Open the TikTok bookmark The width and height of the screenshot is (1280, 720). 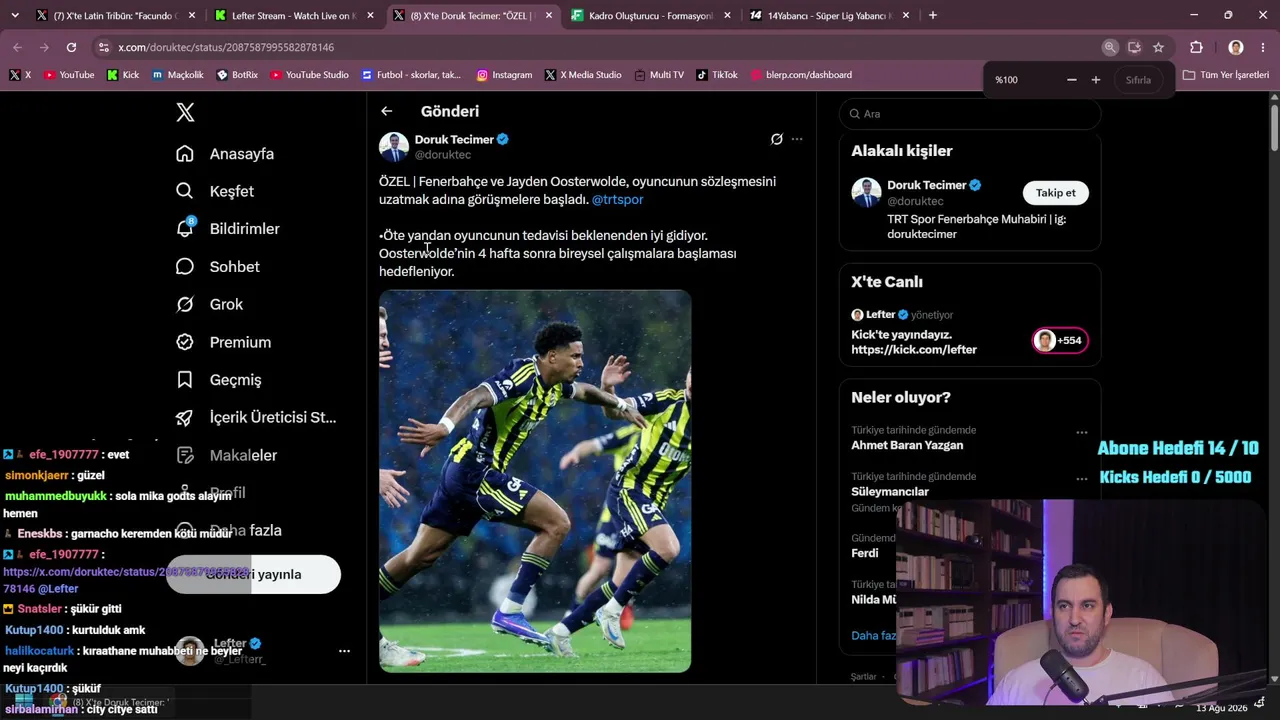pyautogui.click(x=717, y=75)
